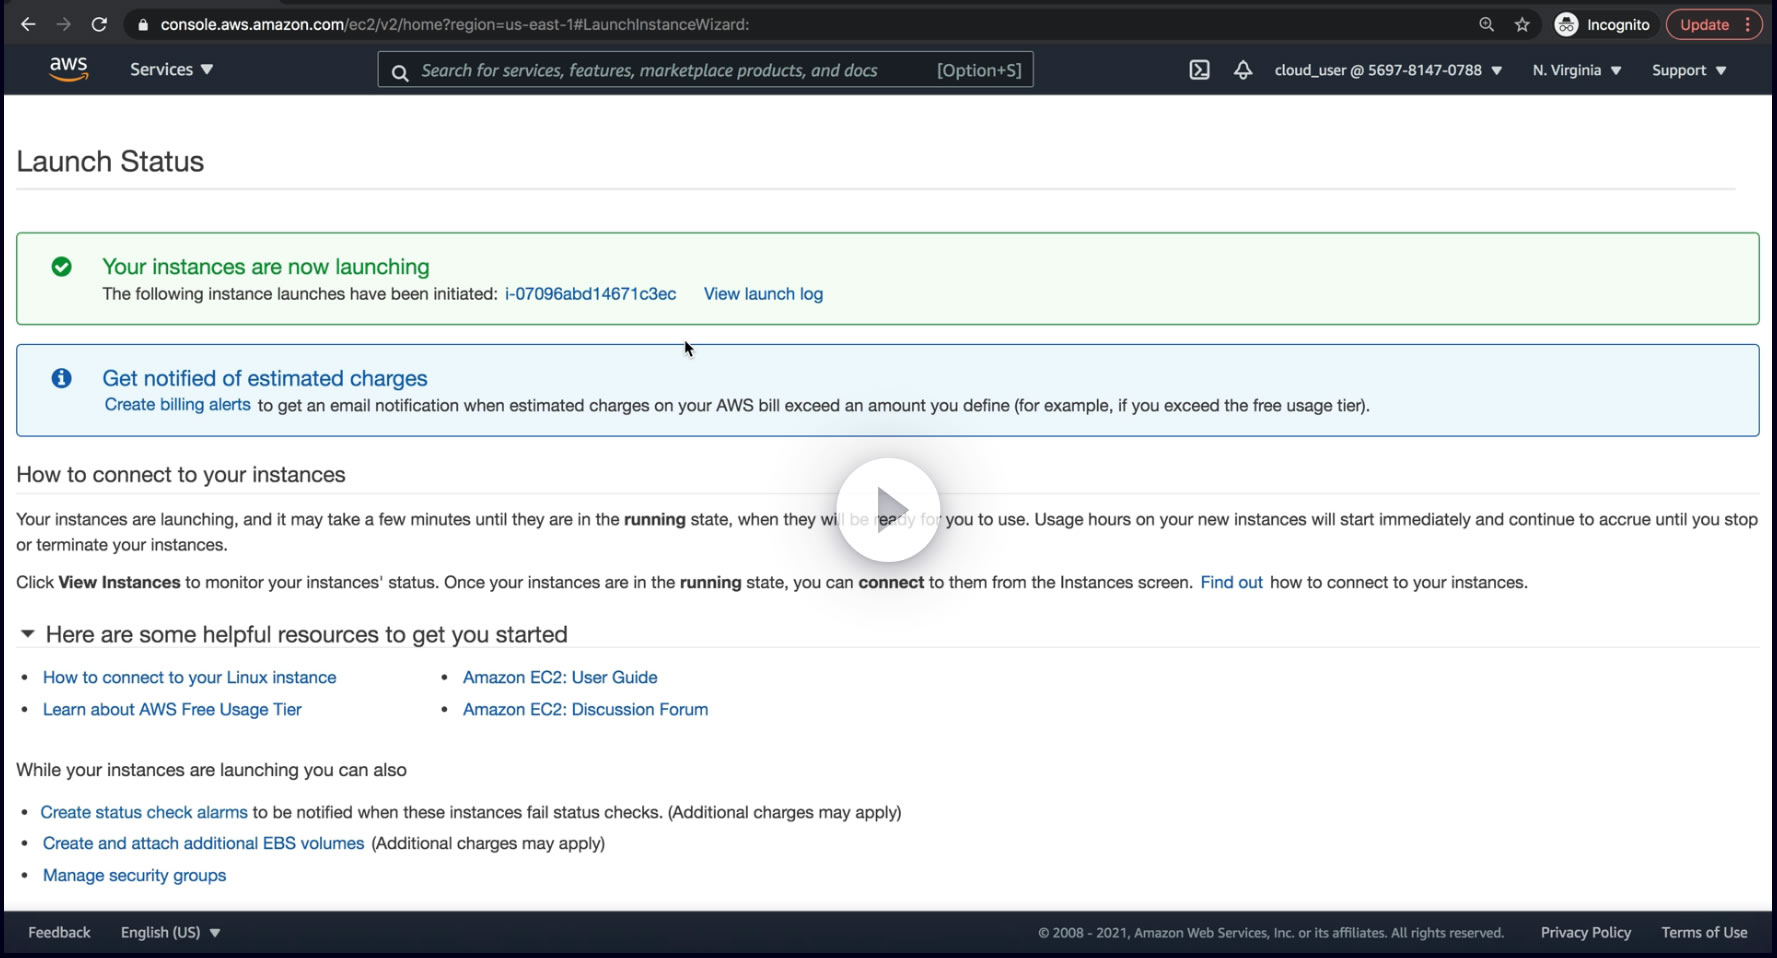Open the Manage security groups link
Screen dimensions: 1777x958
(134, 875)
